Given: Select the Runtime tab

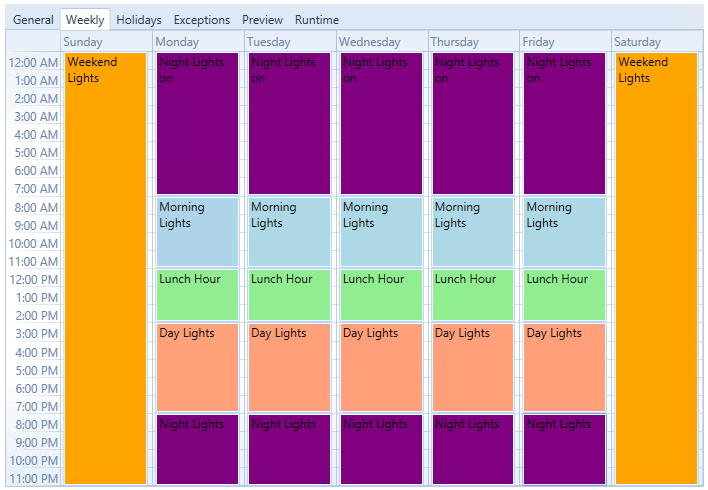Looking at the screenshot, I should (x=316, y=20).
